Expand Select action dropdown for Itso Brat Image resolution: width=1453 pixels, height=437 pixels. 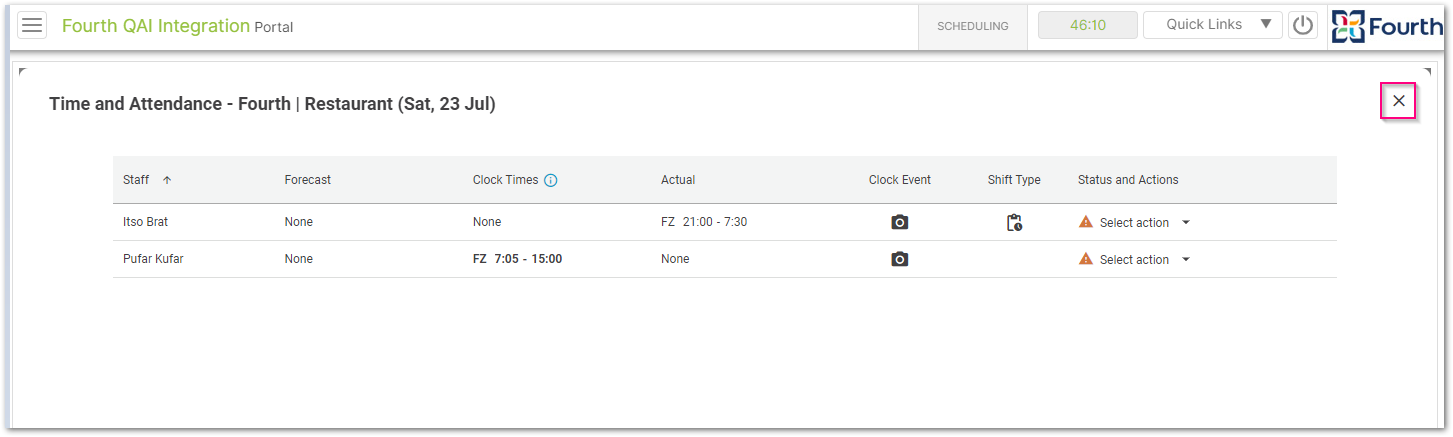coord(1186,223)
